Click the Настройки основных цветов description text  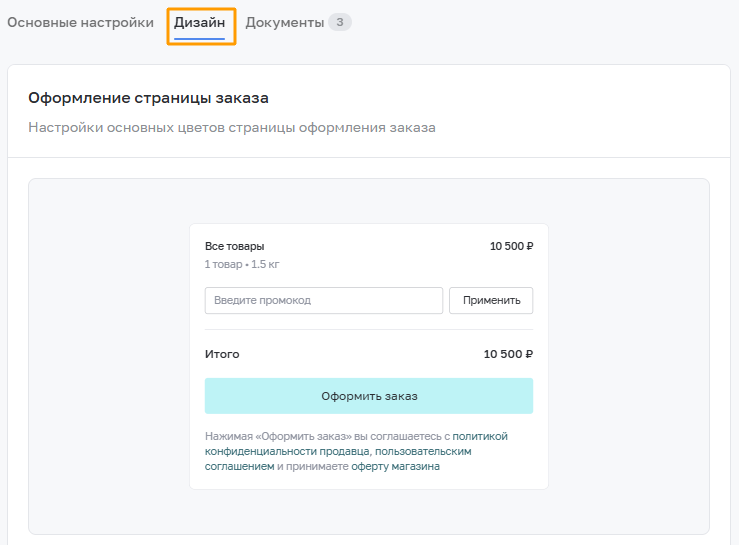coord(232,128)
